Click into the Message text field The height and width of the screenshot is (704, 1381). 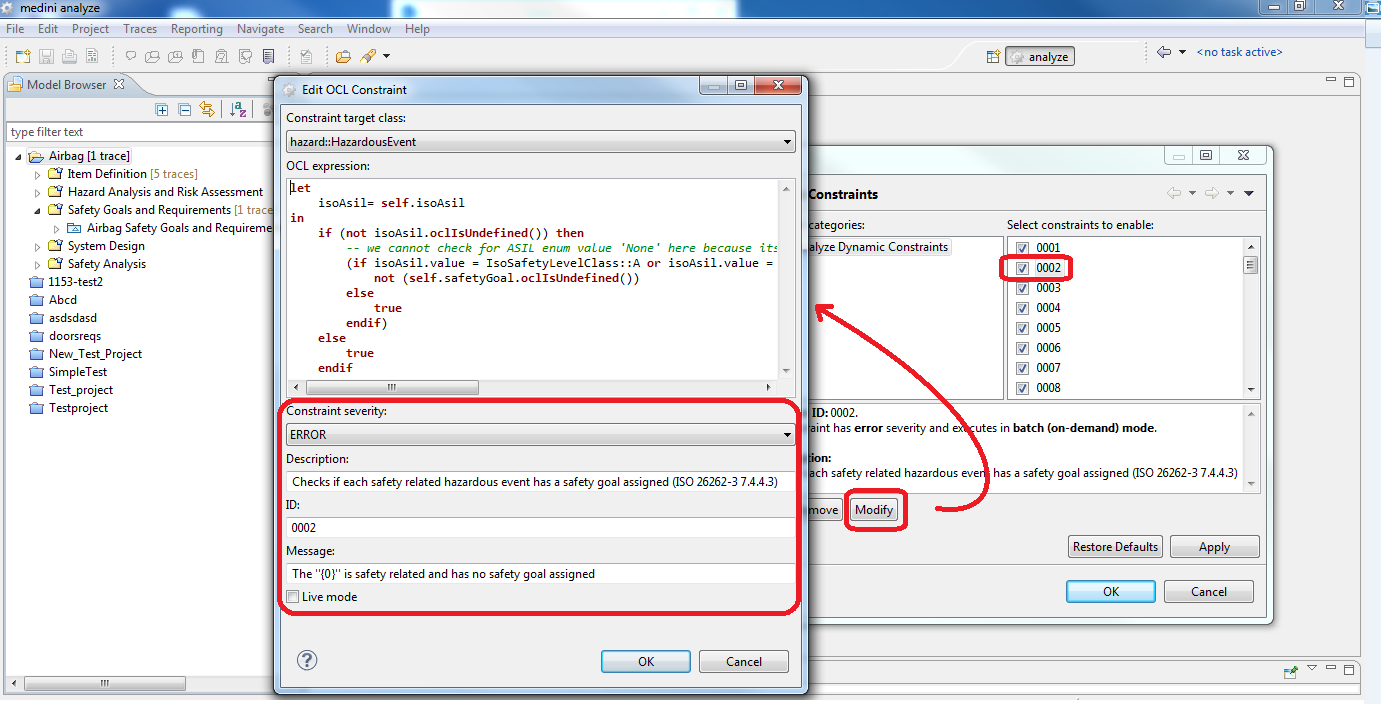tap(540, 574)
